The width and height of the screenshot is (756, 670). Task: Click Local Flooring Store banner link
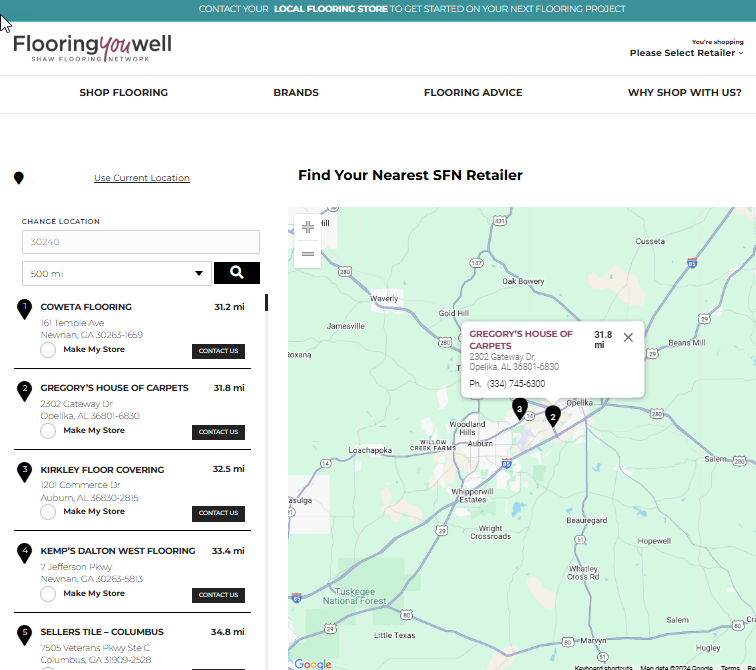(331, 9)
